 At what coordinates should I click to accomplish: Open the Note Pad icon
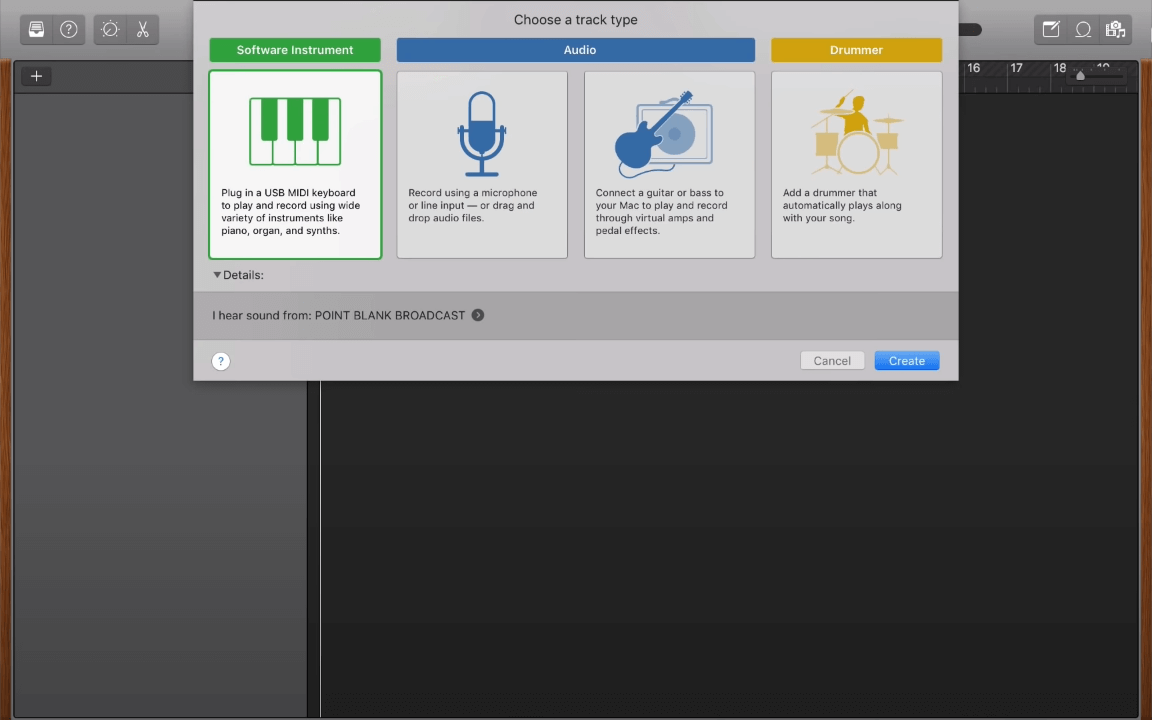[1051, 30]
